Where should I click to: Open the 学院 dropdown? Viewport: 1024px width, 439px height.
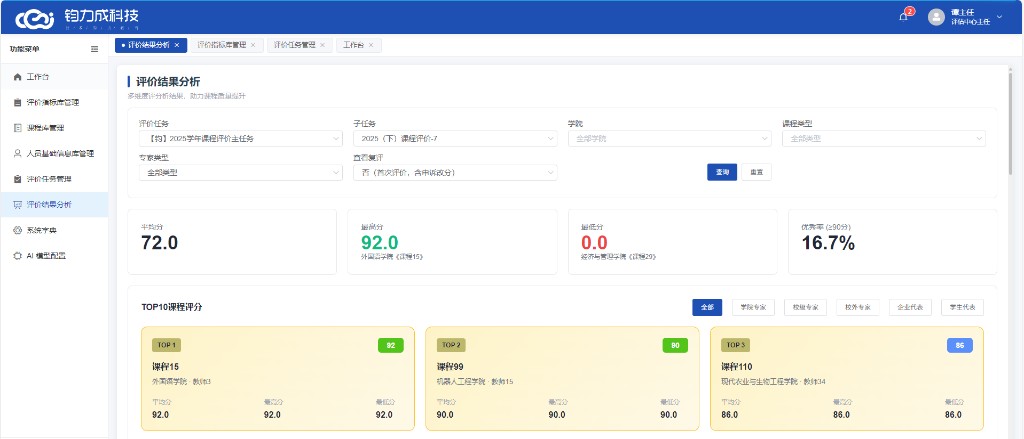(x=669, y=138)
